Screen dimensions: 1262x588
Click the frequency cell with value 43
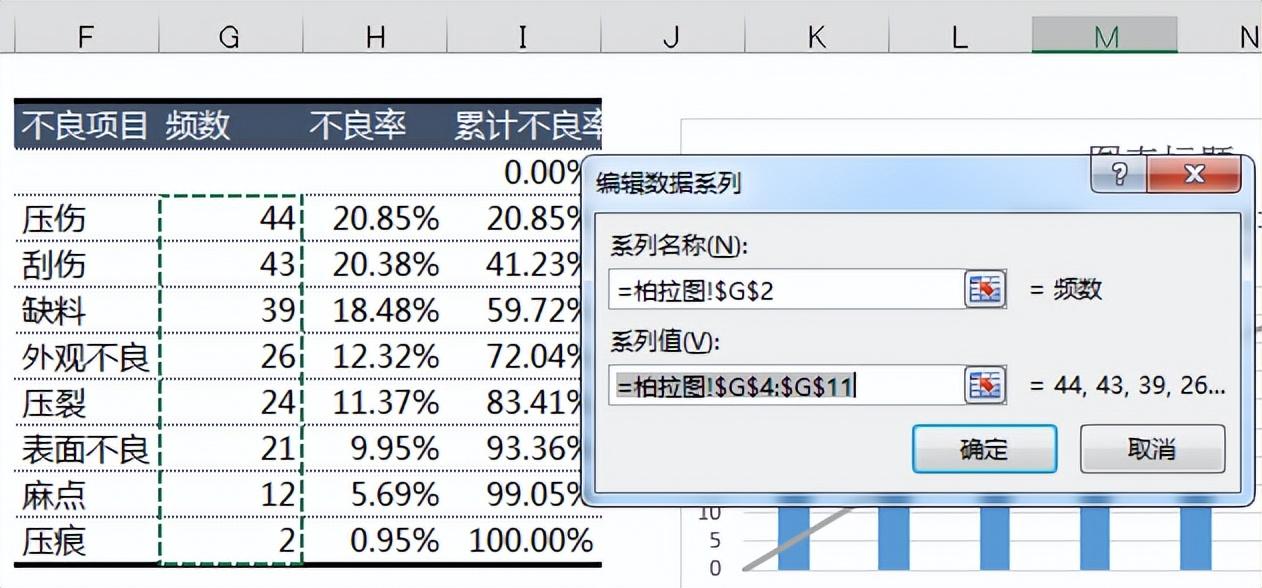pos(230,264)
